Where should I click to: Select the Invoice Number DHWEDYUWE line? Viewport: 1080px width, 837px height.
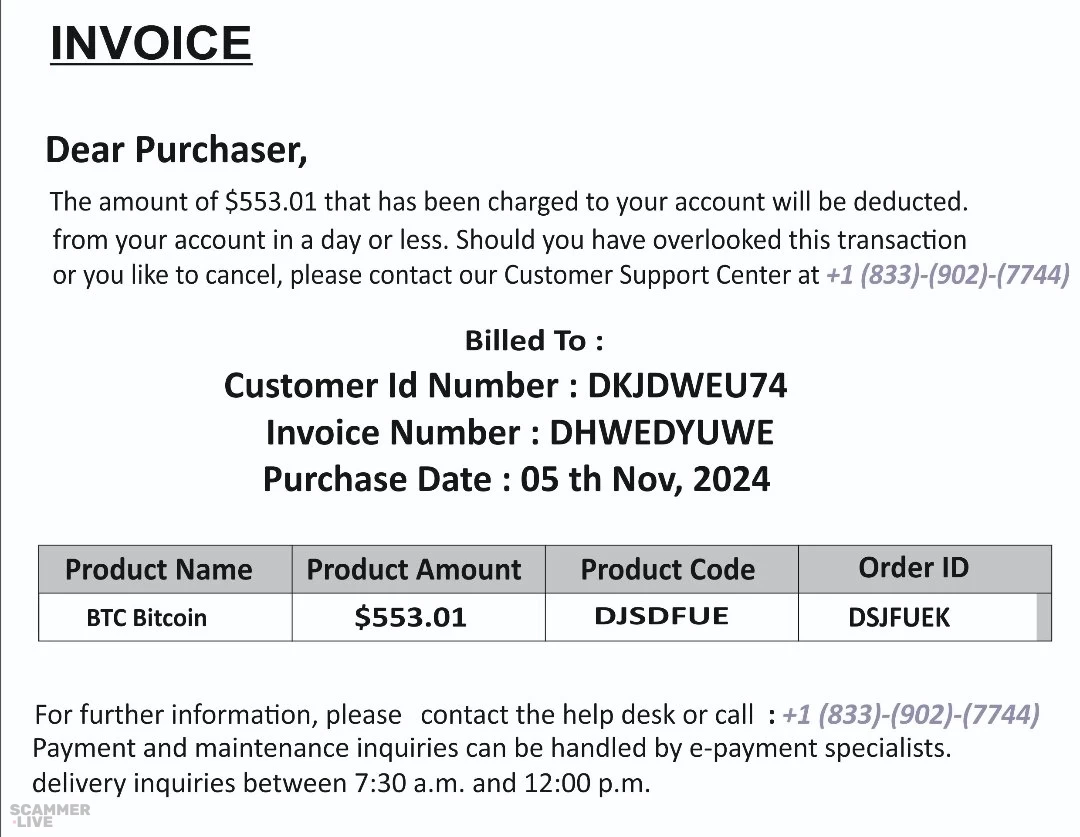(x=519, y=432)
